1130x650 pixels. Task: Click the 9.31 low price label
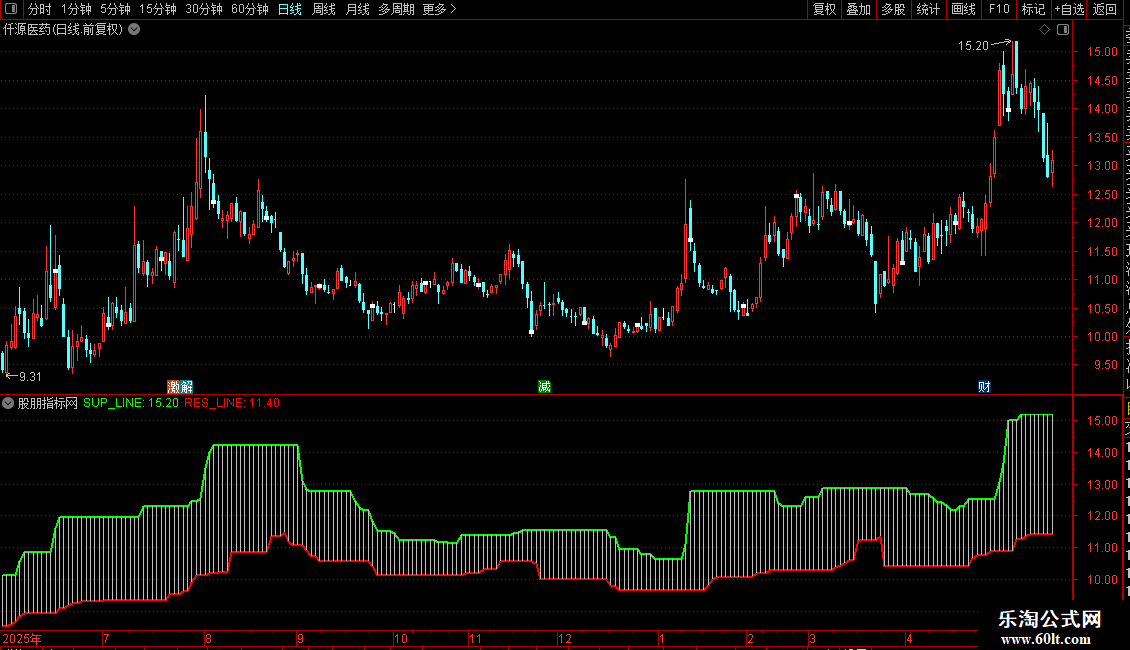click(x=30, y=377)
